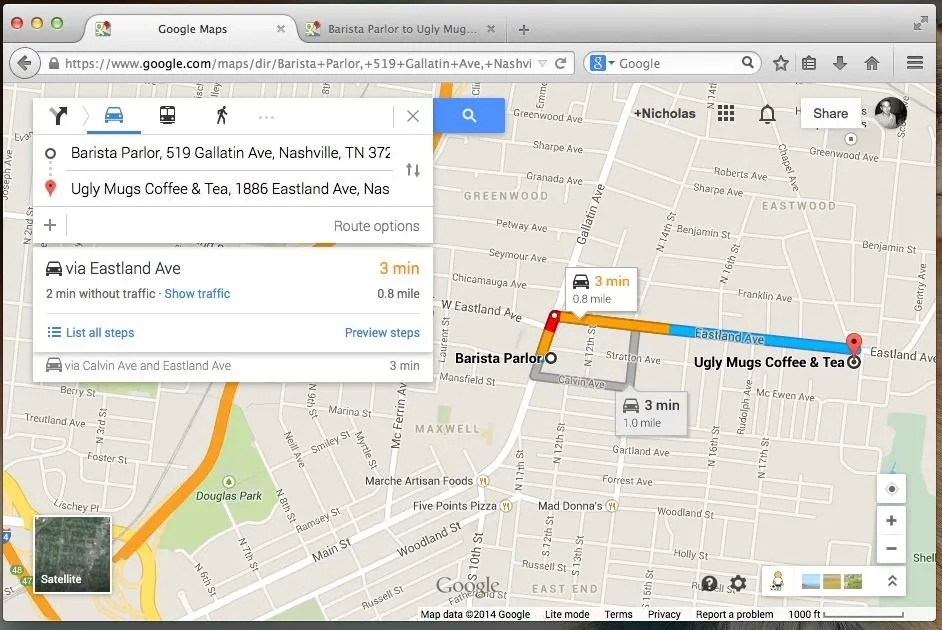Switch to the Google Maps tab

coord(192,29)
